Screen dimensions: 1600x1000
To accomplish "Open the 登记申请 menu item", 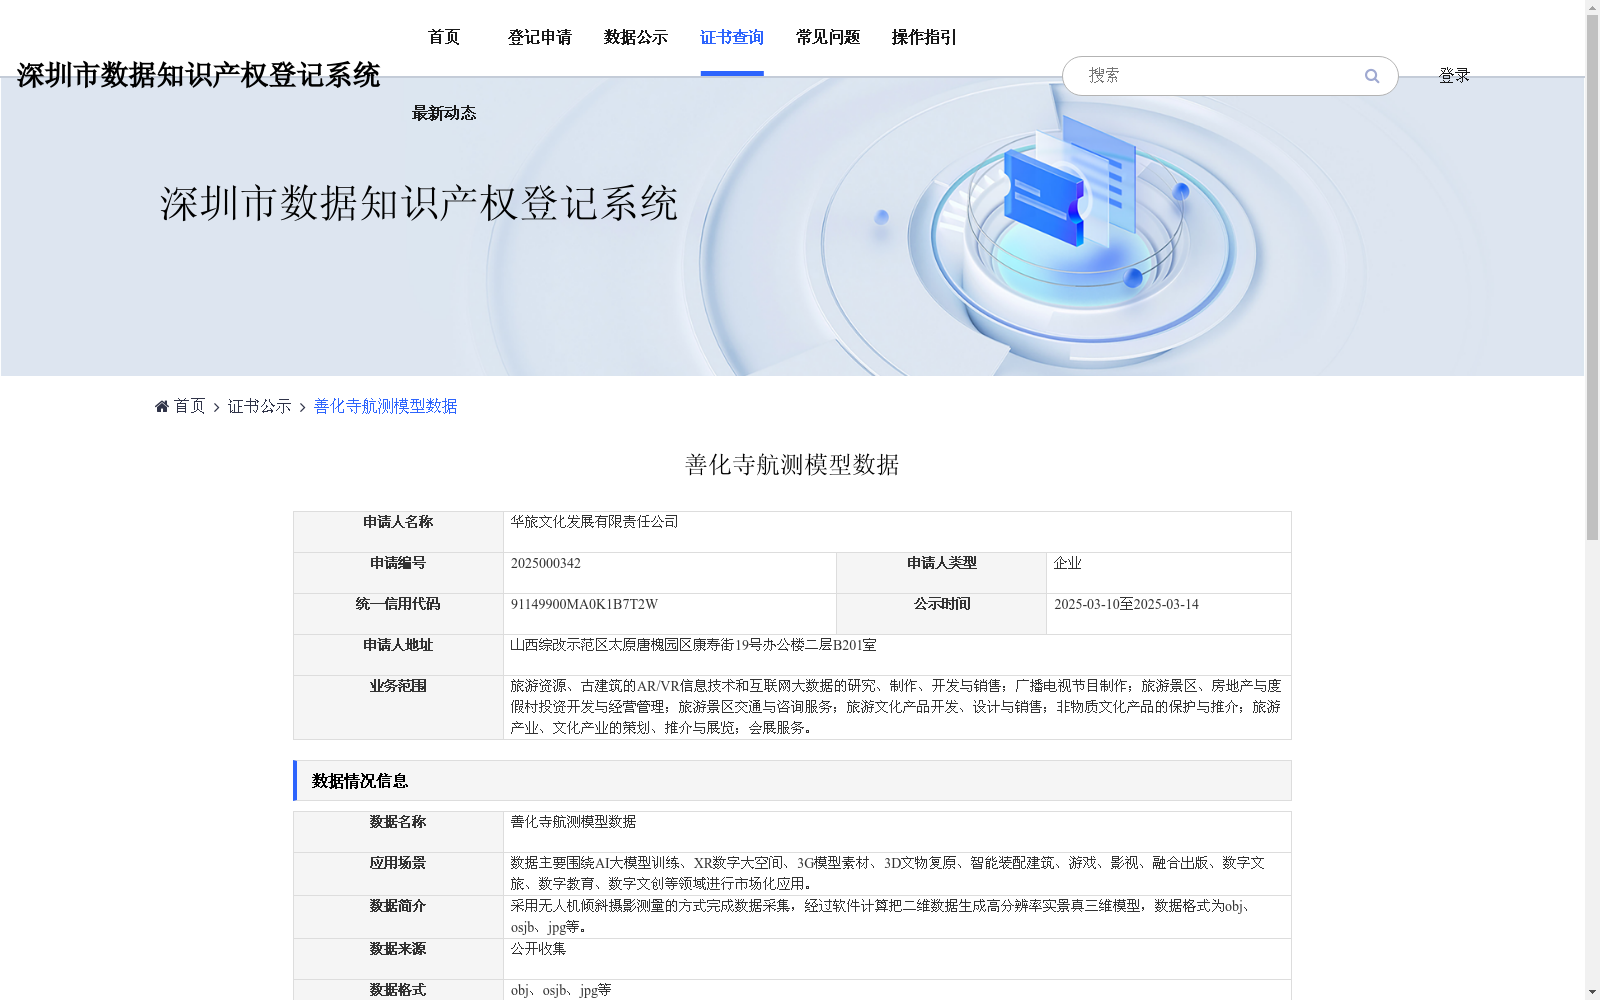I will pyautogui.click(x=540, y=37).
